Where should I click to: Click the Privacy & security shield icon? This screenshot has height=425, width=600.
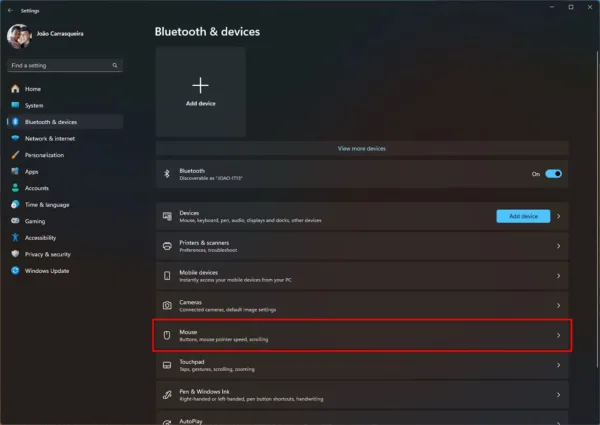[15, 254]
